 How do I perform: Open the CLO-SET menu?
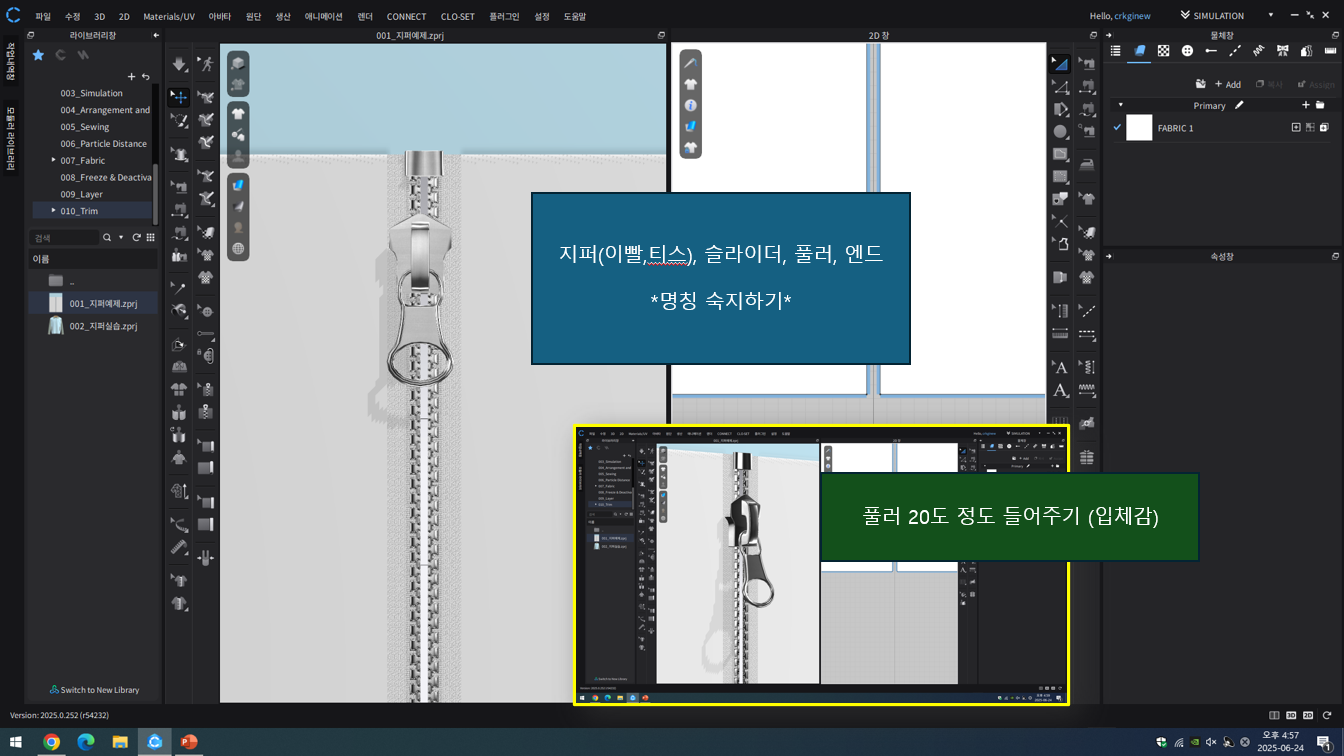[458, 17]
